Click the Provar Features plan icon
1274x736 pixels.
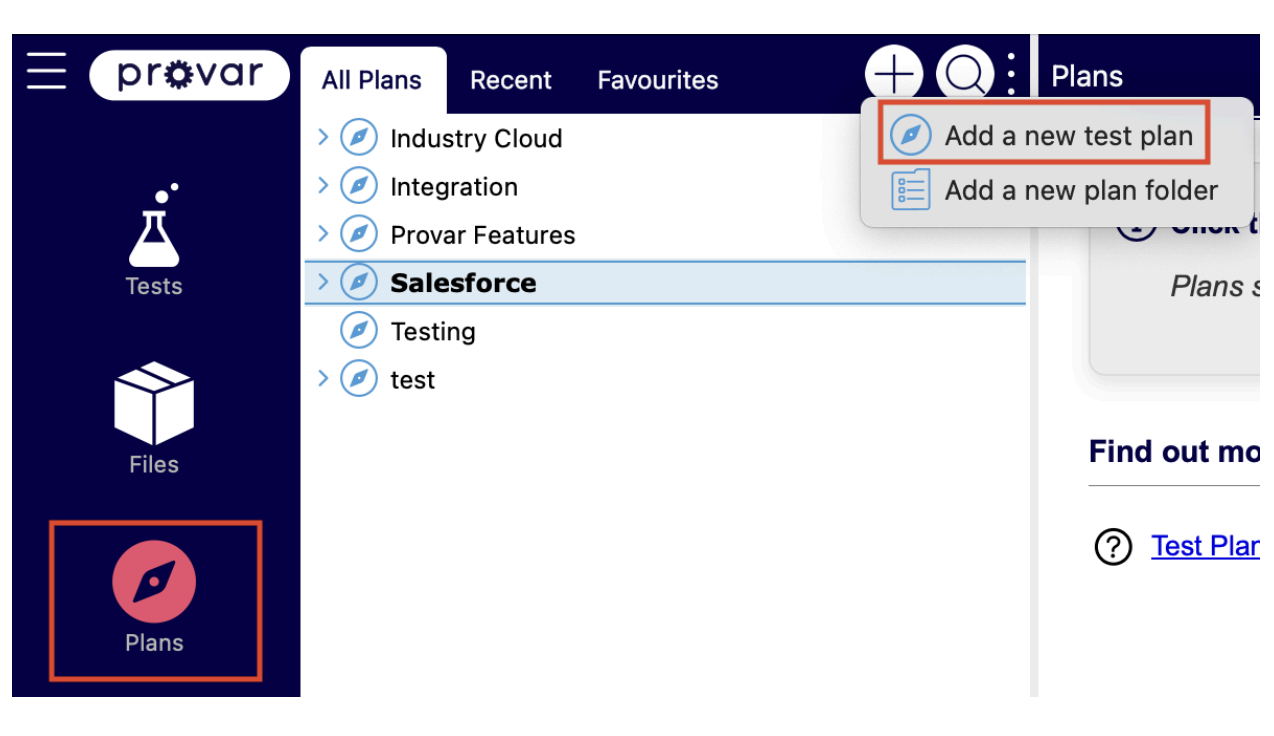click(359, 235)
